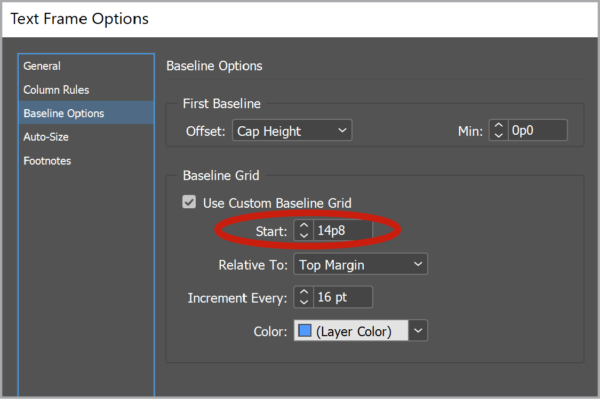The width and height of the screenshot is (600, 399).
Task: Click the Min 0p0 input field
Action: (x=538, y=130)
